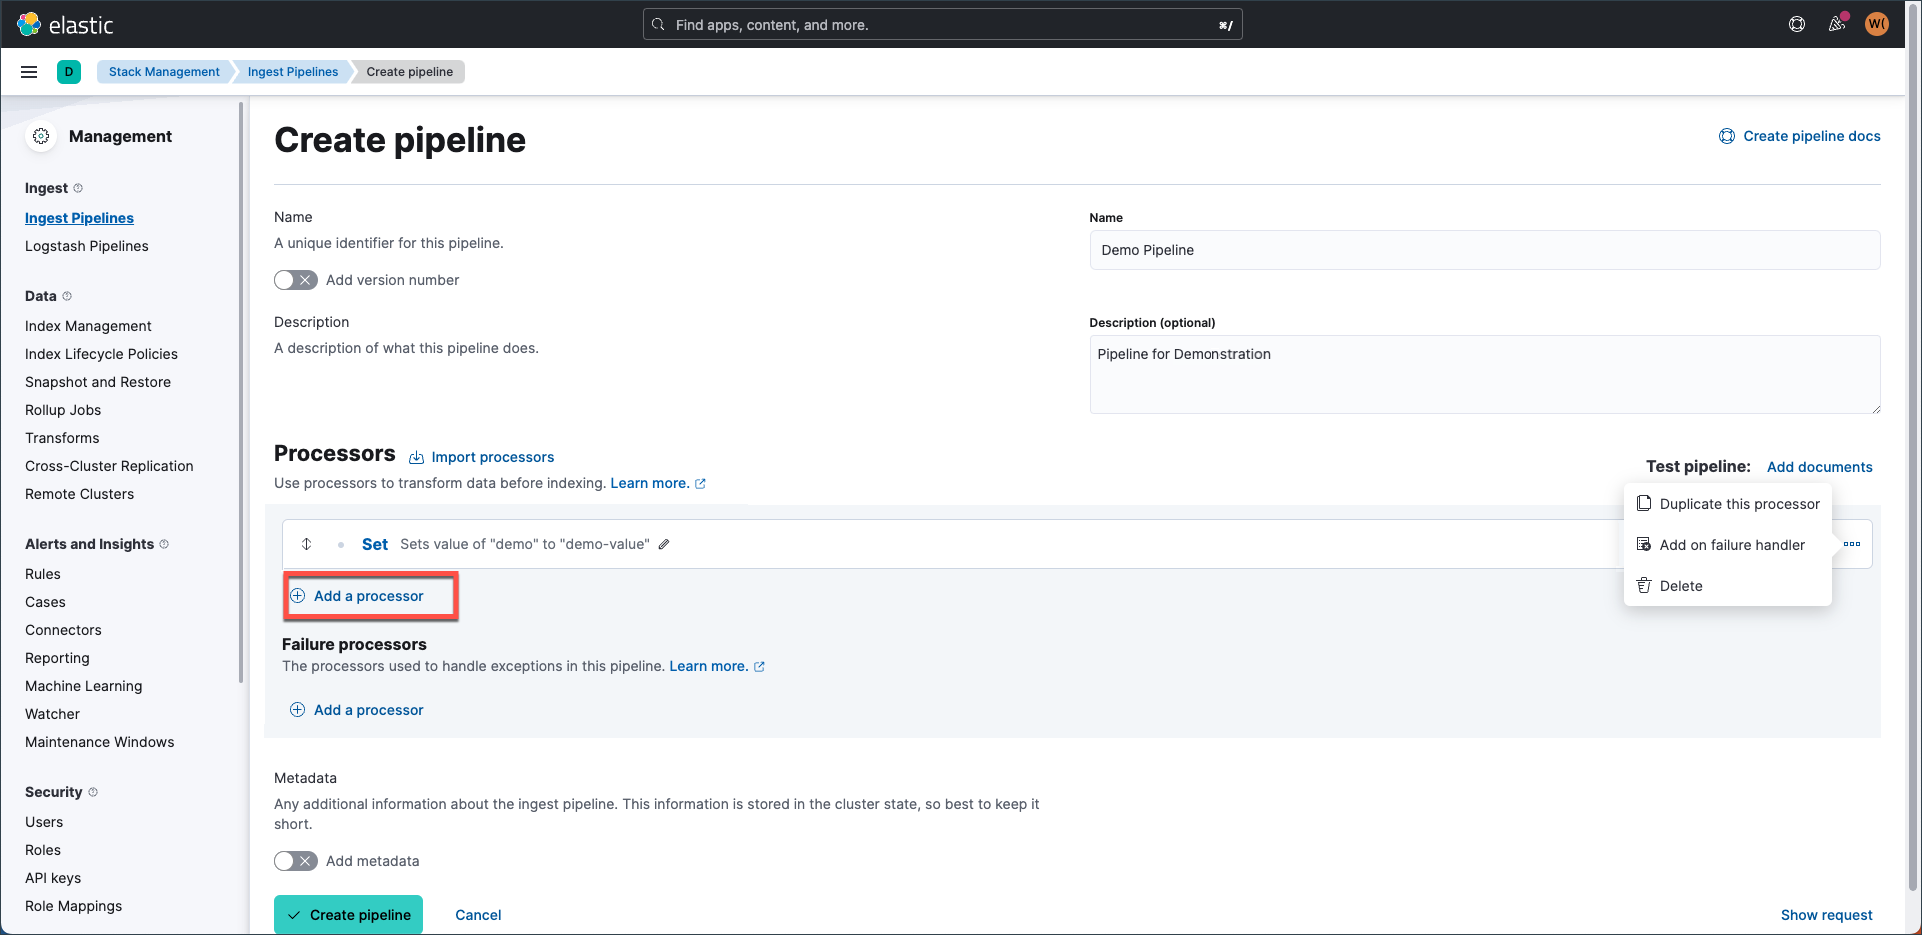Open notifications bell
The image size is (1922, 935).
(1837, 24)
